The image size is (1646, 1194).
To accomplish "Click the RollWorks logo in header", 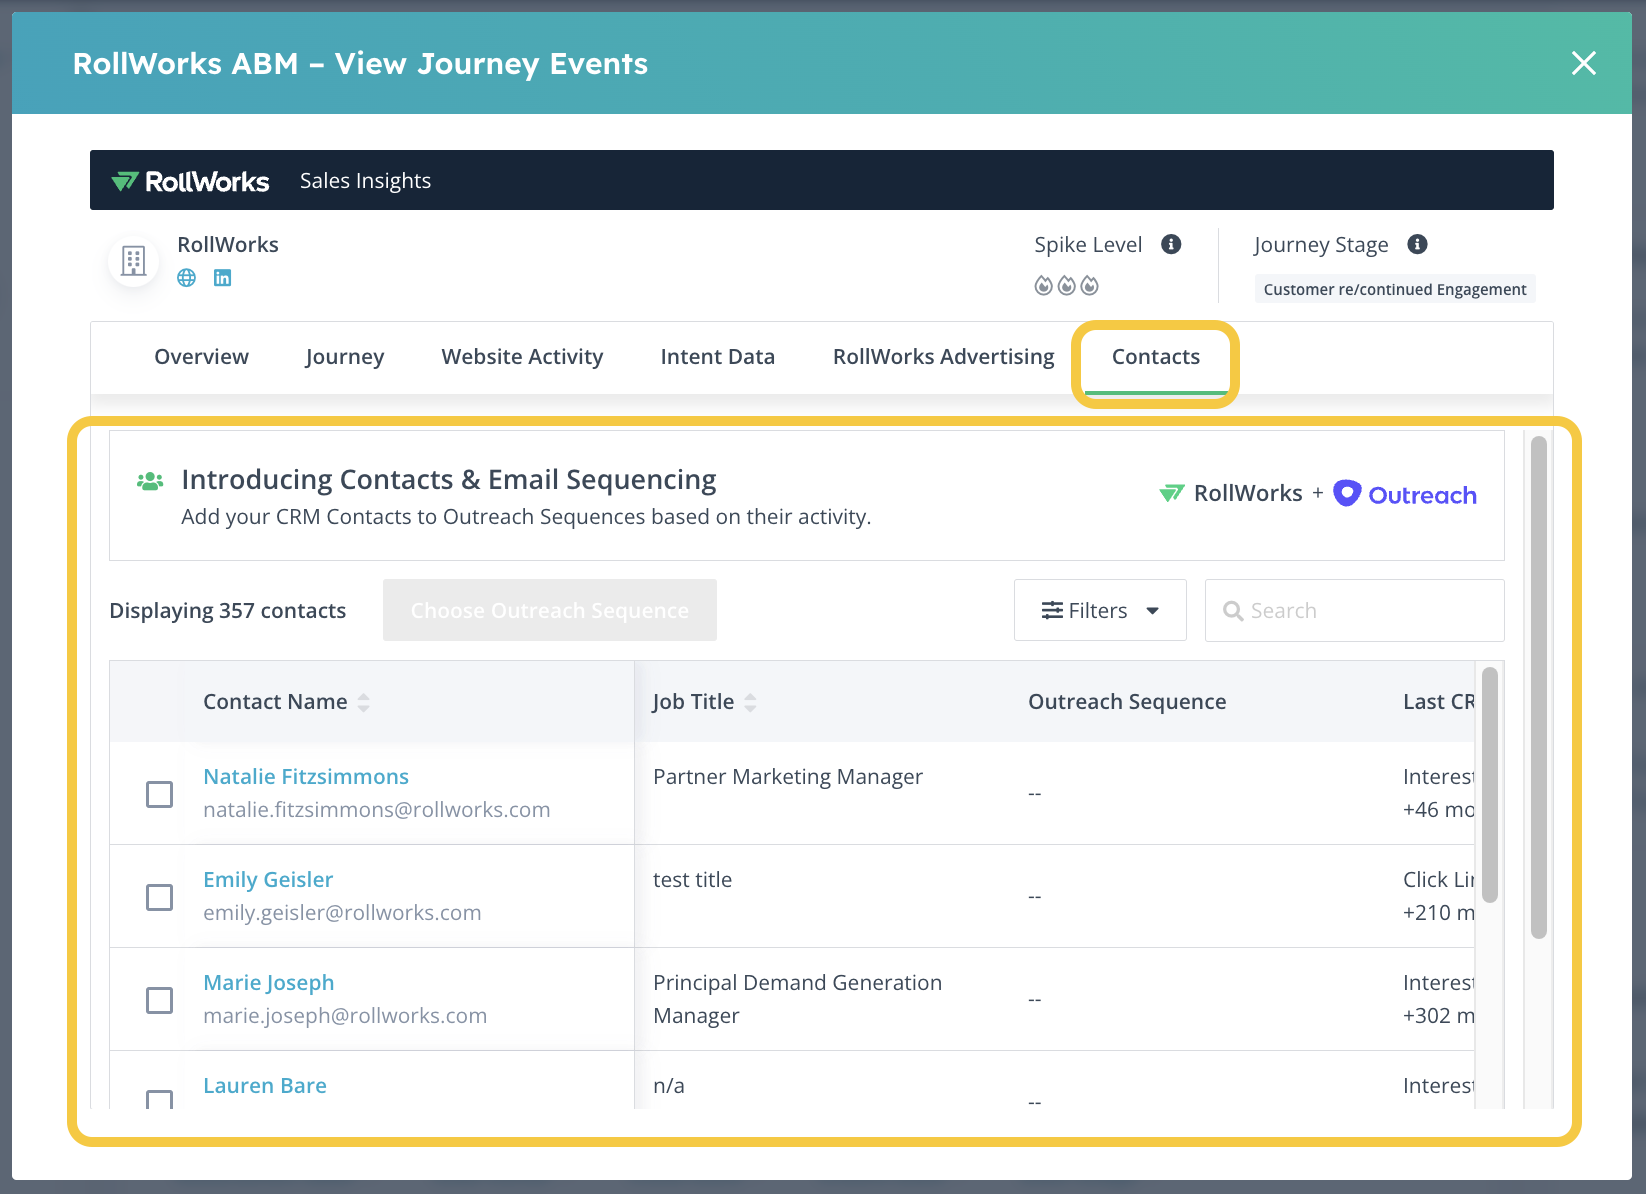I will [x=190, y=181].
